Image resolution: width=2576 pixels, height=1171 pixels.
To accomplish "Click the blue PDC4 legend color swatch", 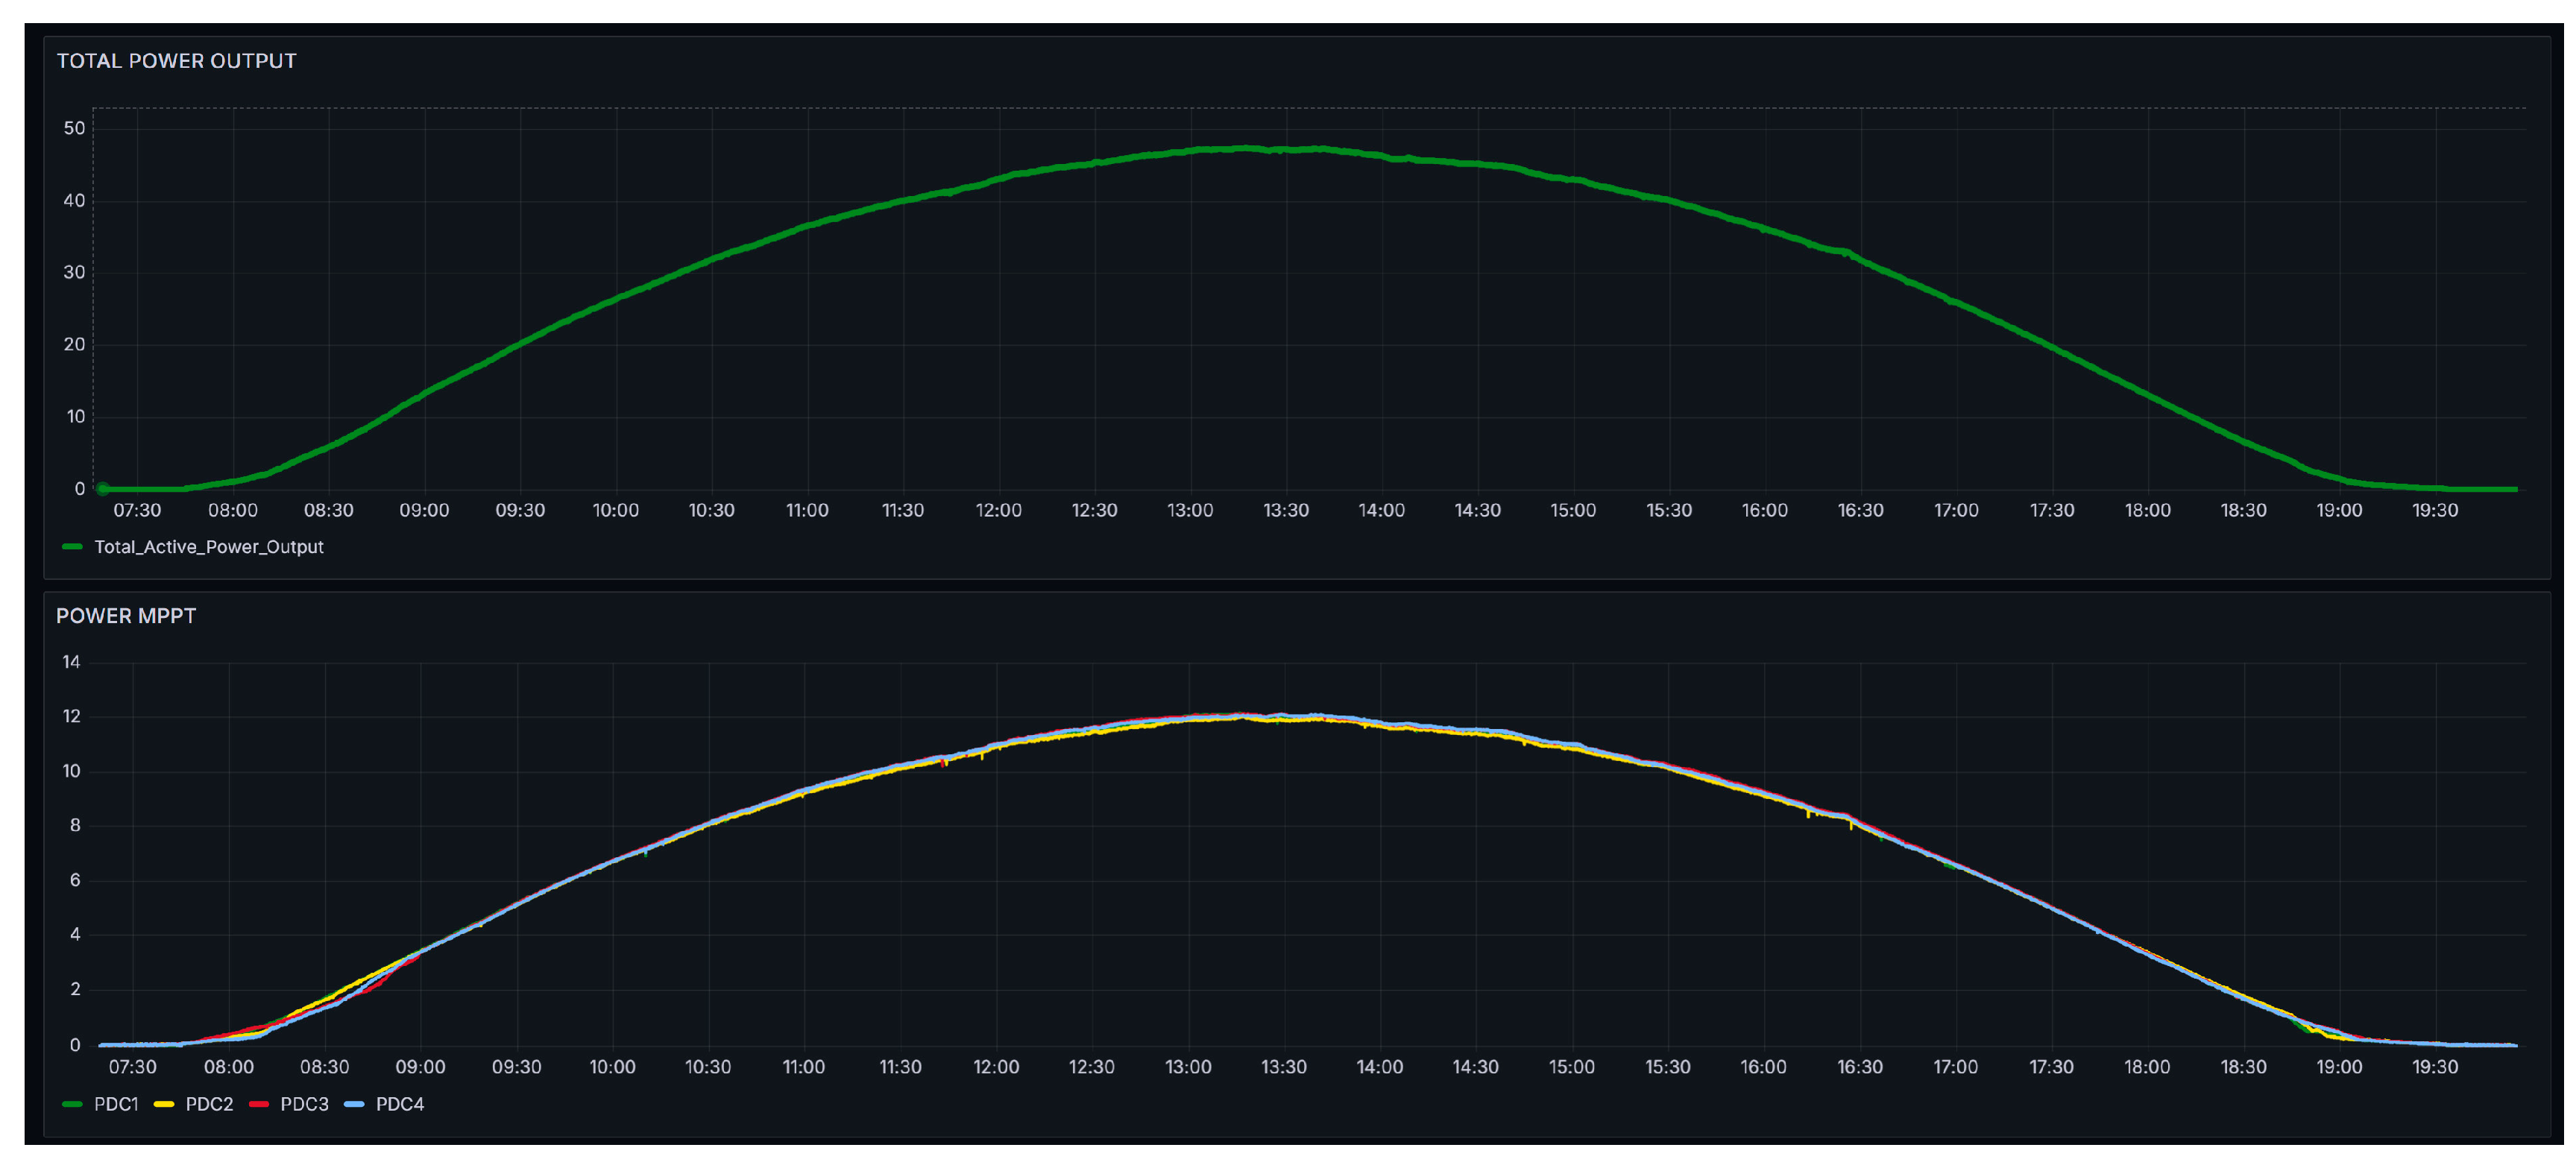I will (354, 1104).
